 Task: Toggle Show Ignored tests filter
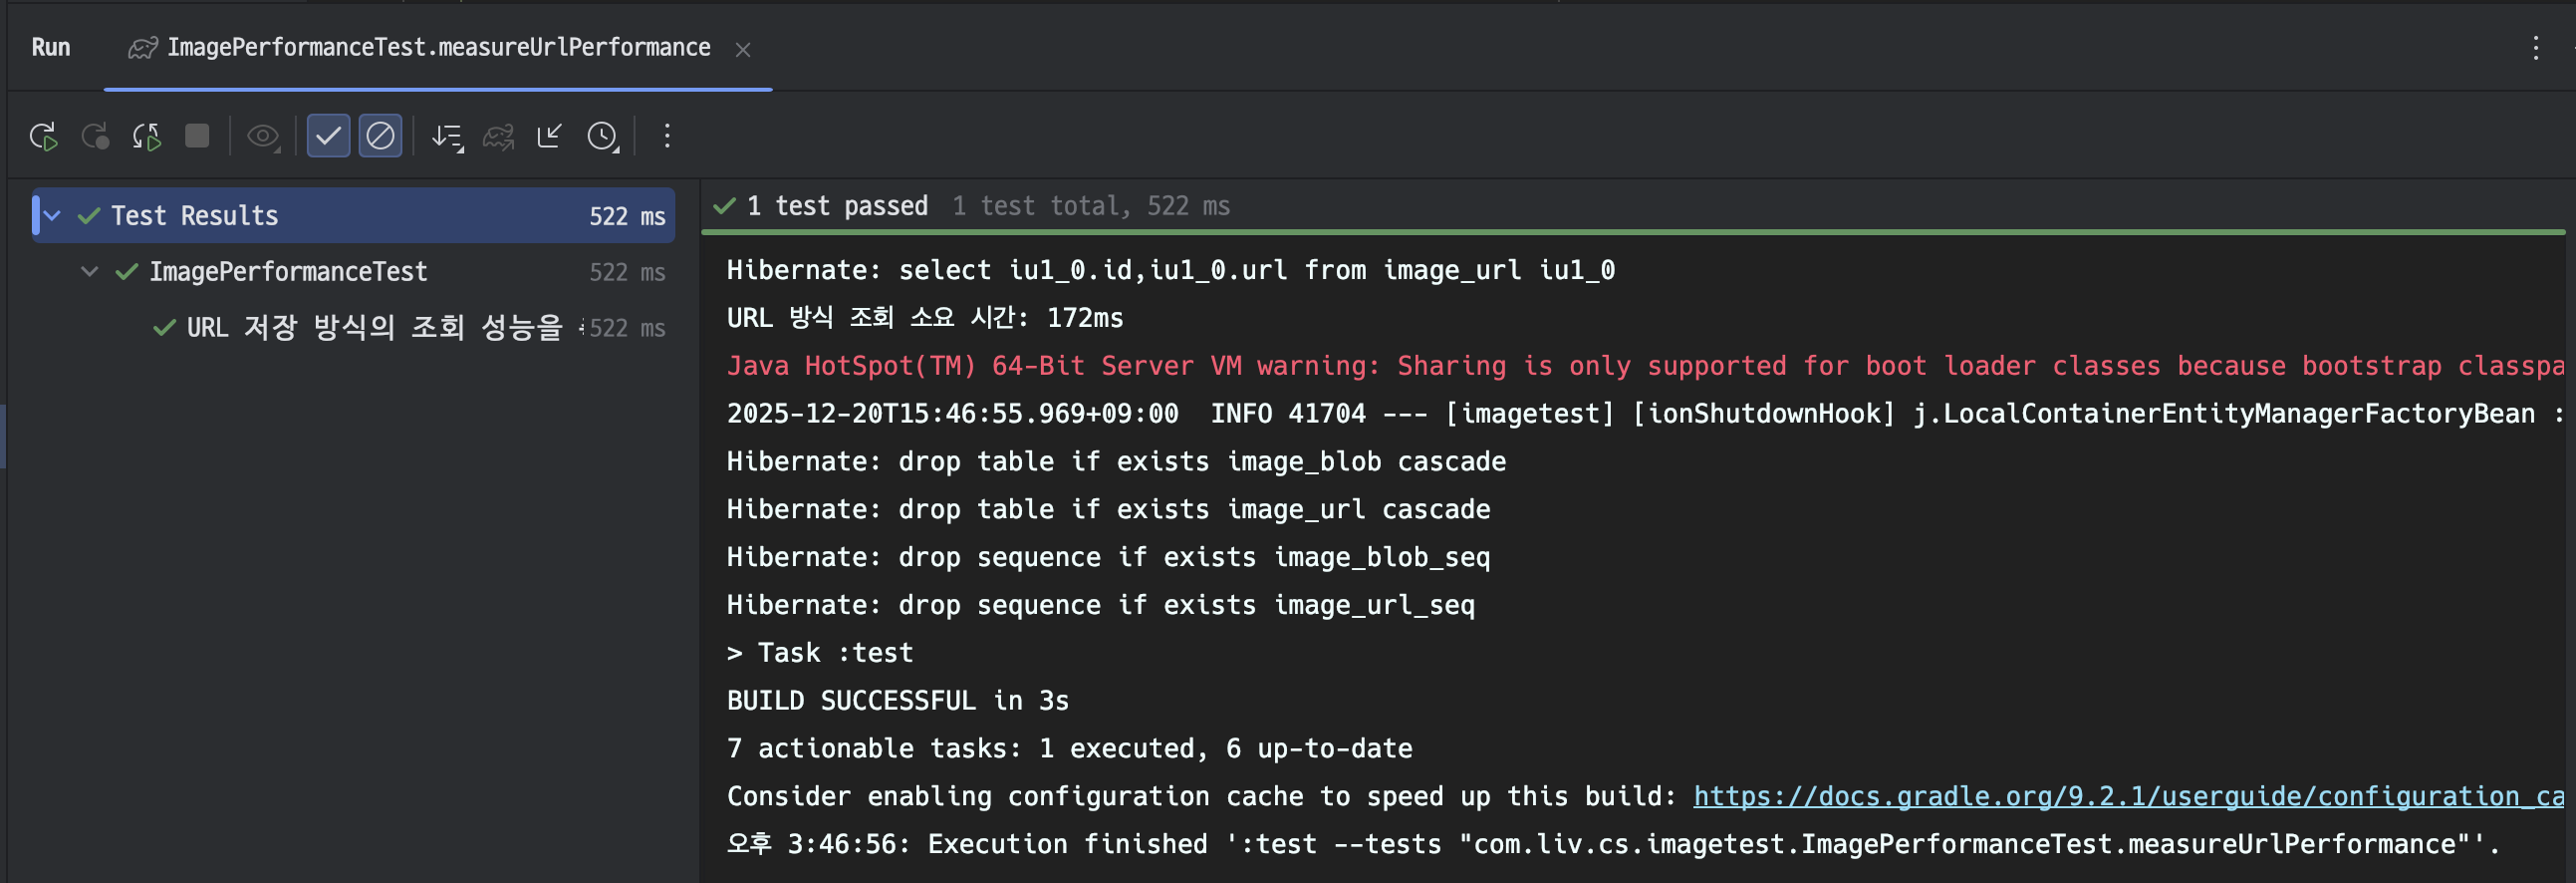[x=380, y=136]
